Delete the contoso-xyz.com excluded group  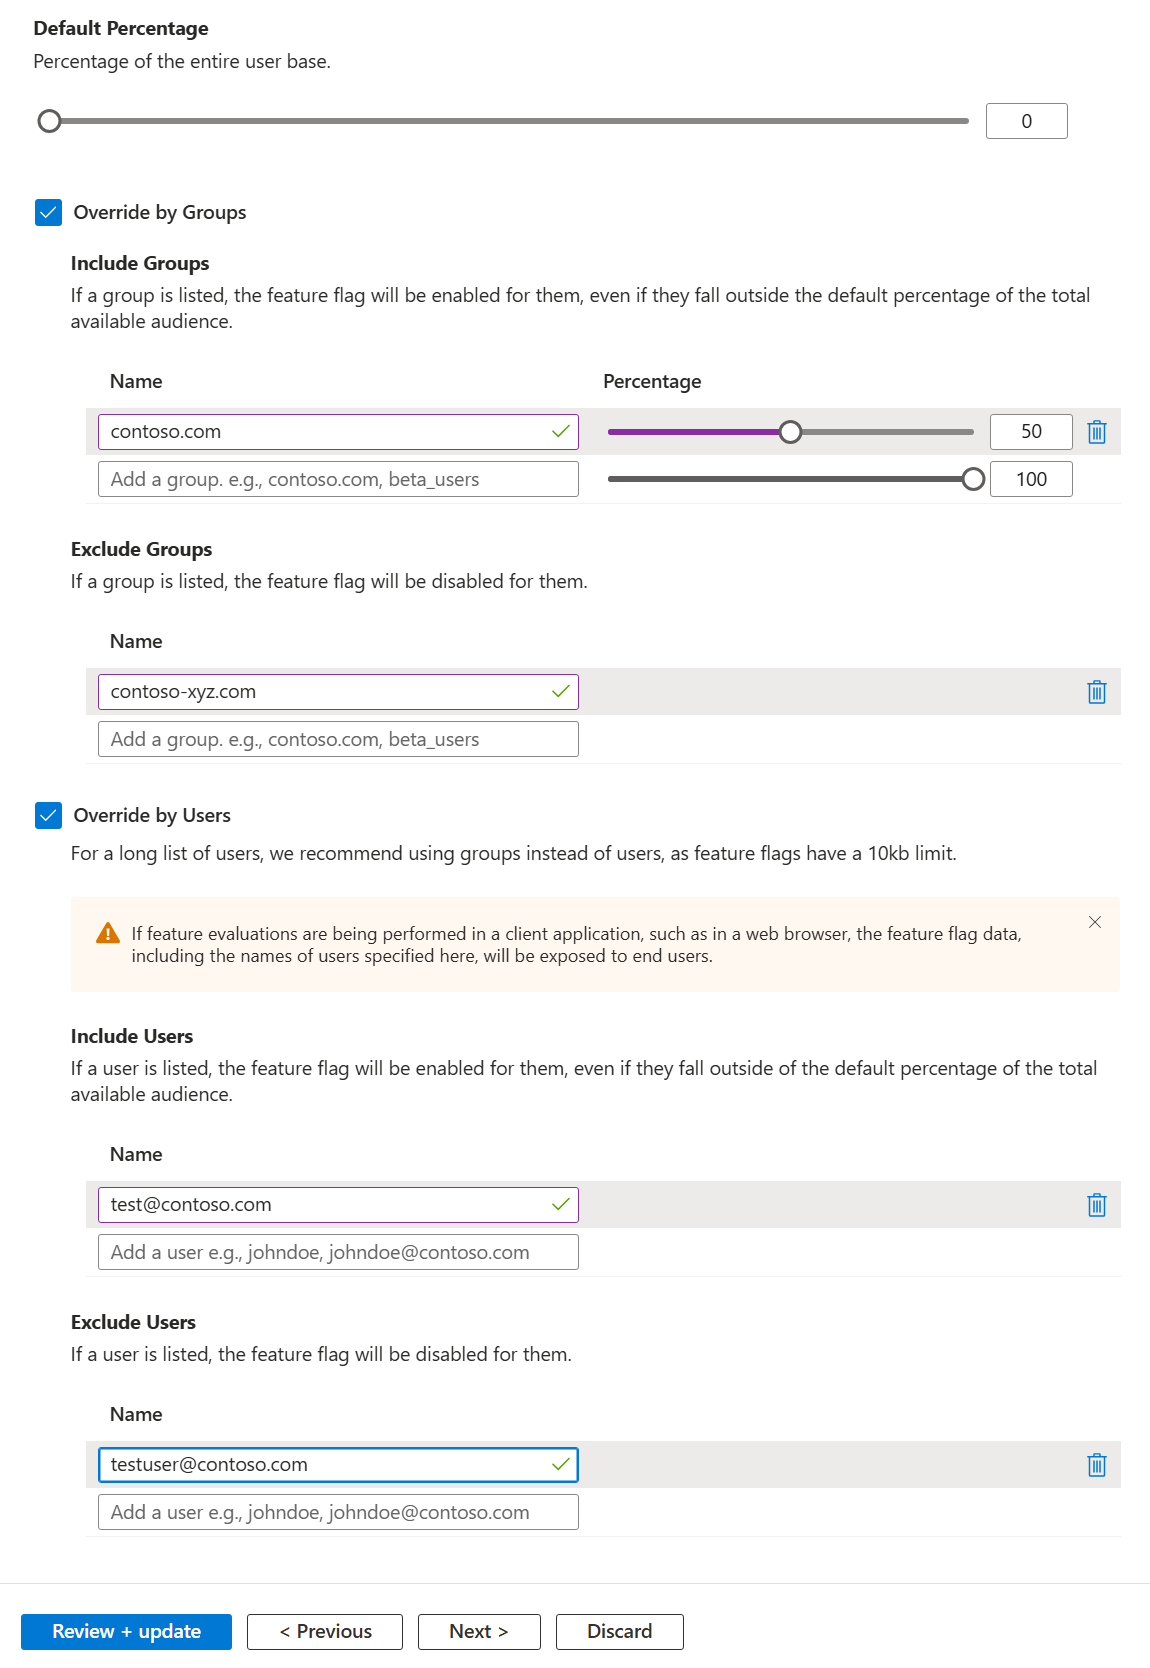click(x=1097, y=692)
